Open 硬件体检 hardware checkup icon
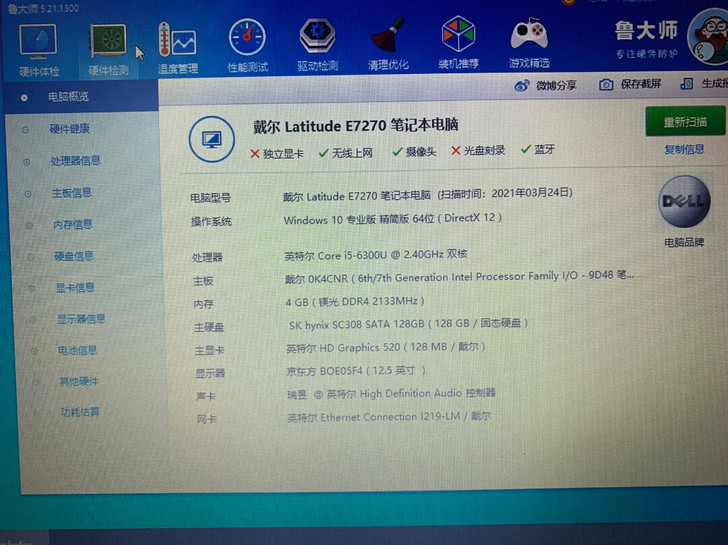Screen dimensions: 728x545 (38, 42)
